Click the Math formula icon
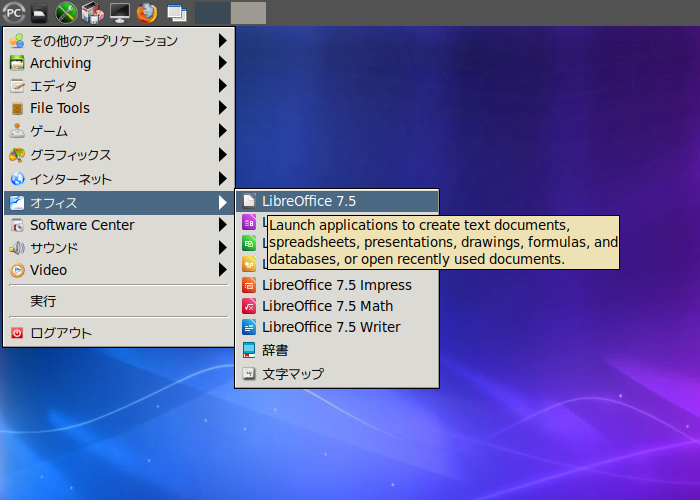Image resolution: width=700 pixels, height=500 pixels. [x=249, y=306]
